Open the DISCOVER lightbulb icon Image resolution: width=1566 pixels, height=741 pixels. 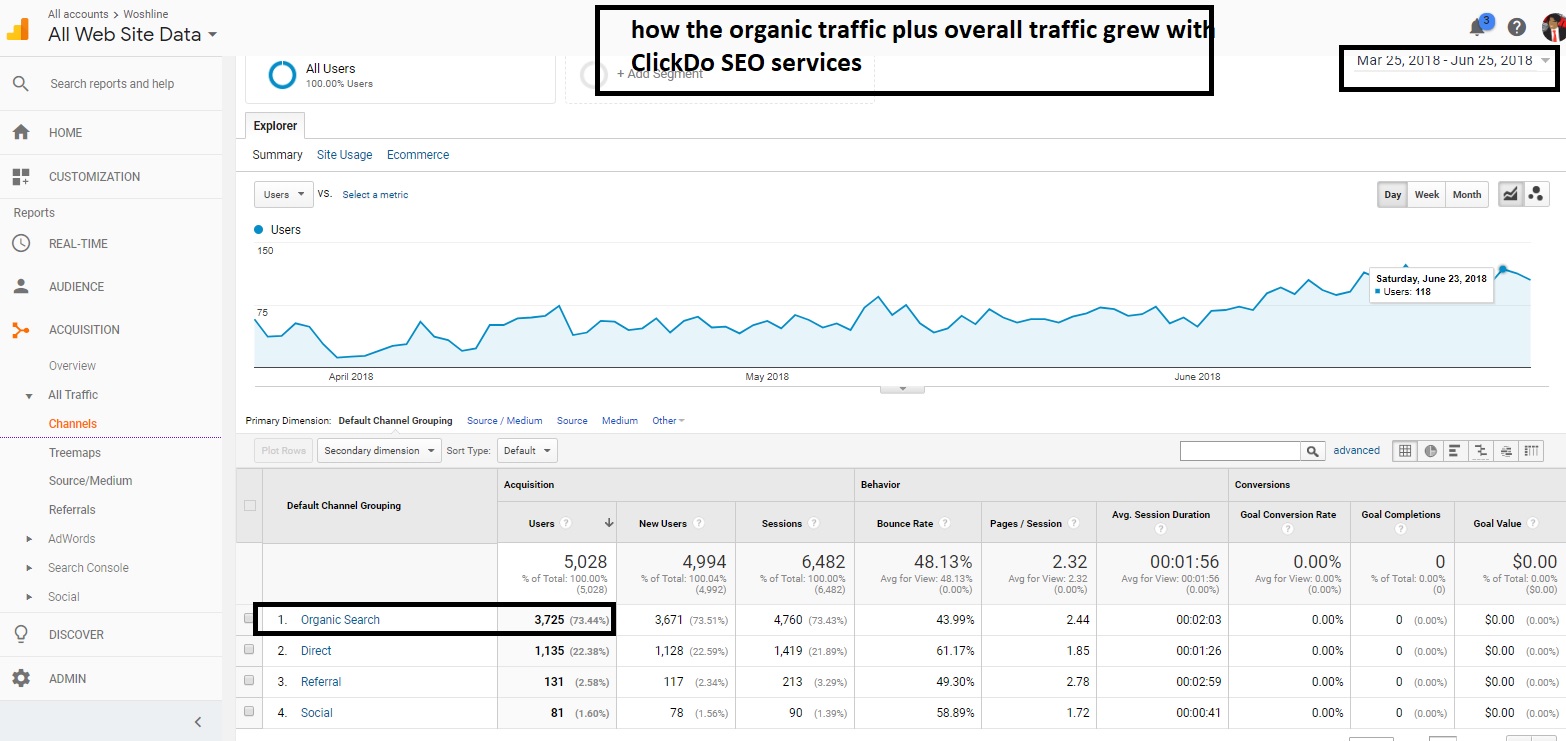21,634
